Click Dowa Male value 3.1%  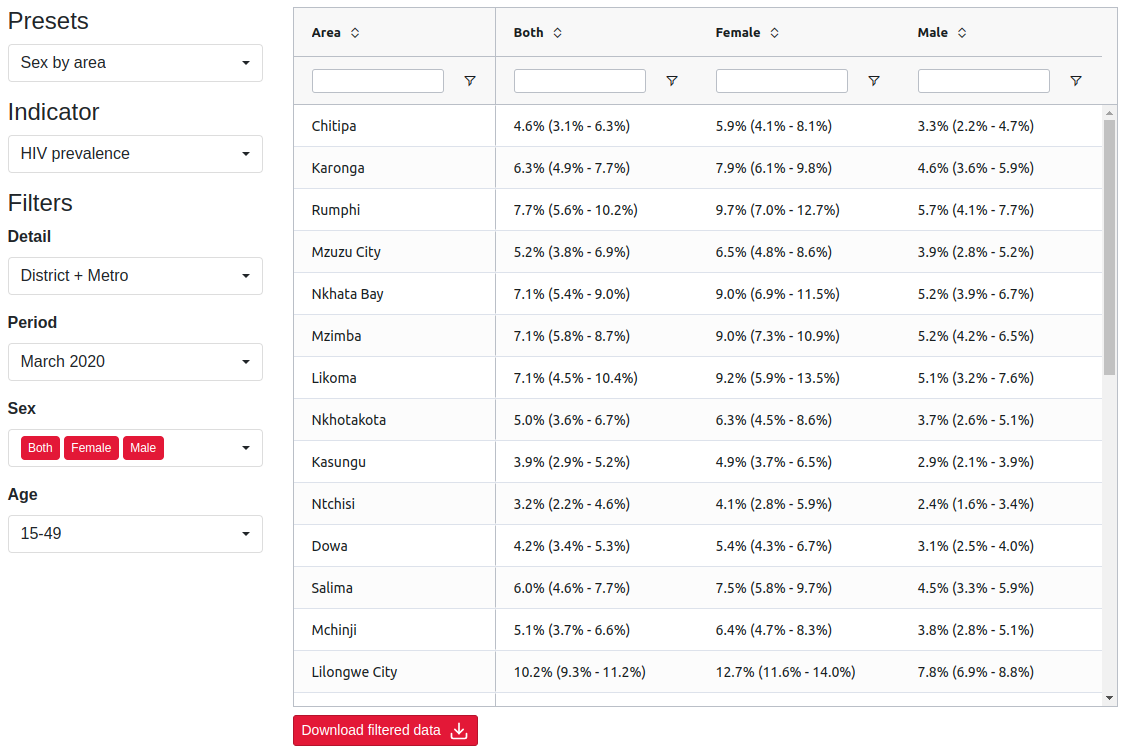pos(975,546)
